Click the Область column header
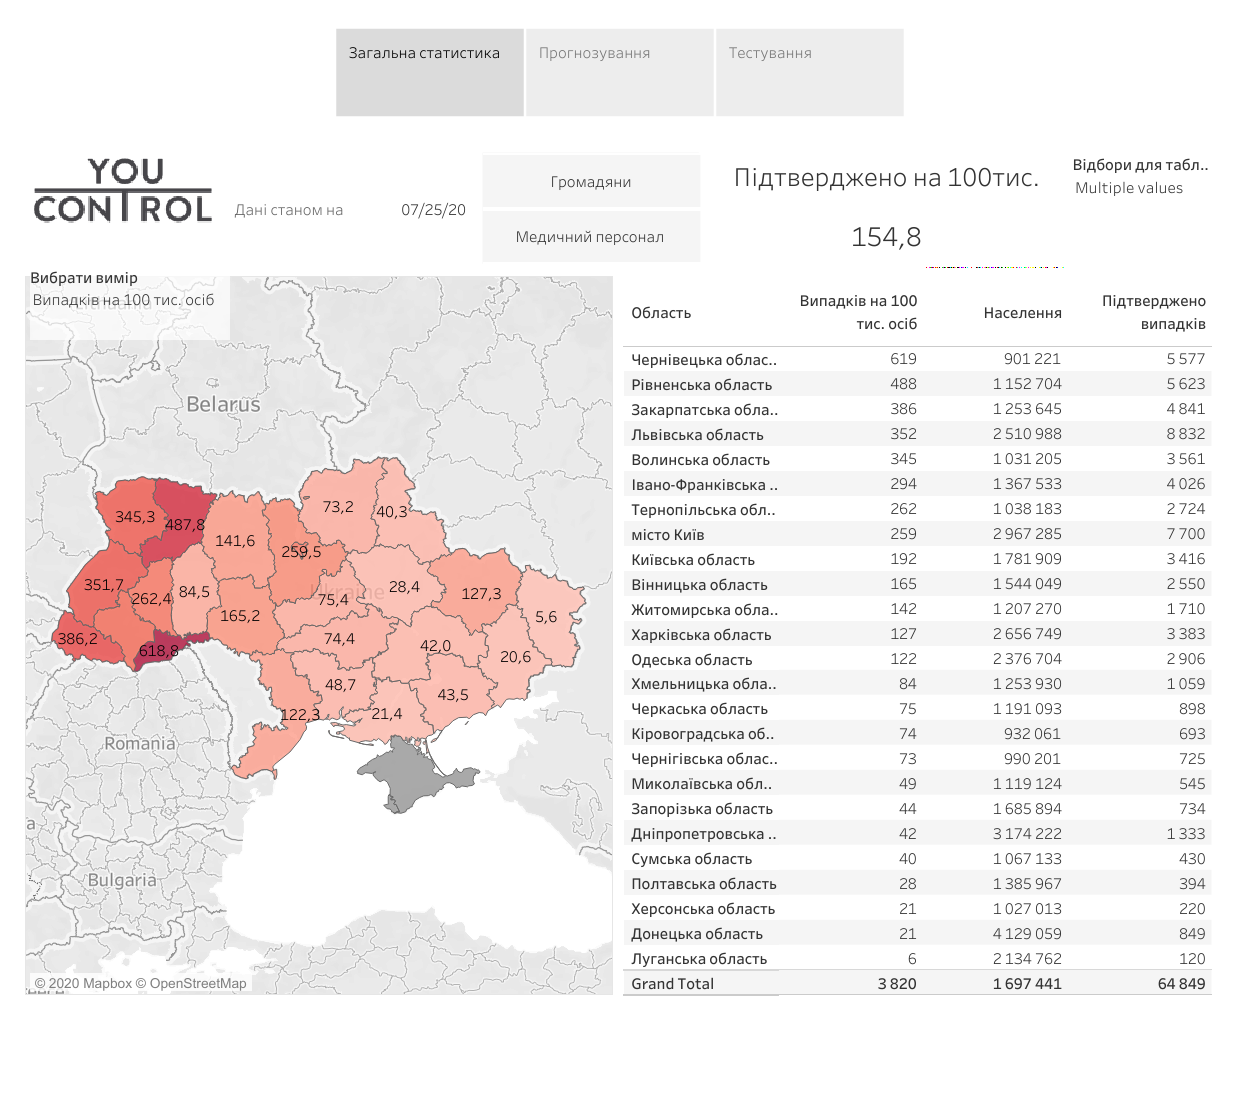This screenshot has height=1103, width=1236. point(661,313)
